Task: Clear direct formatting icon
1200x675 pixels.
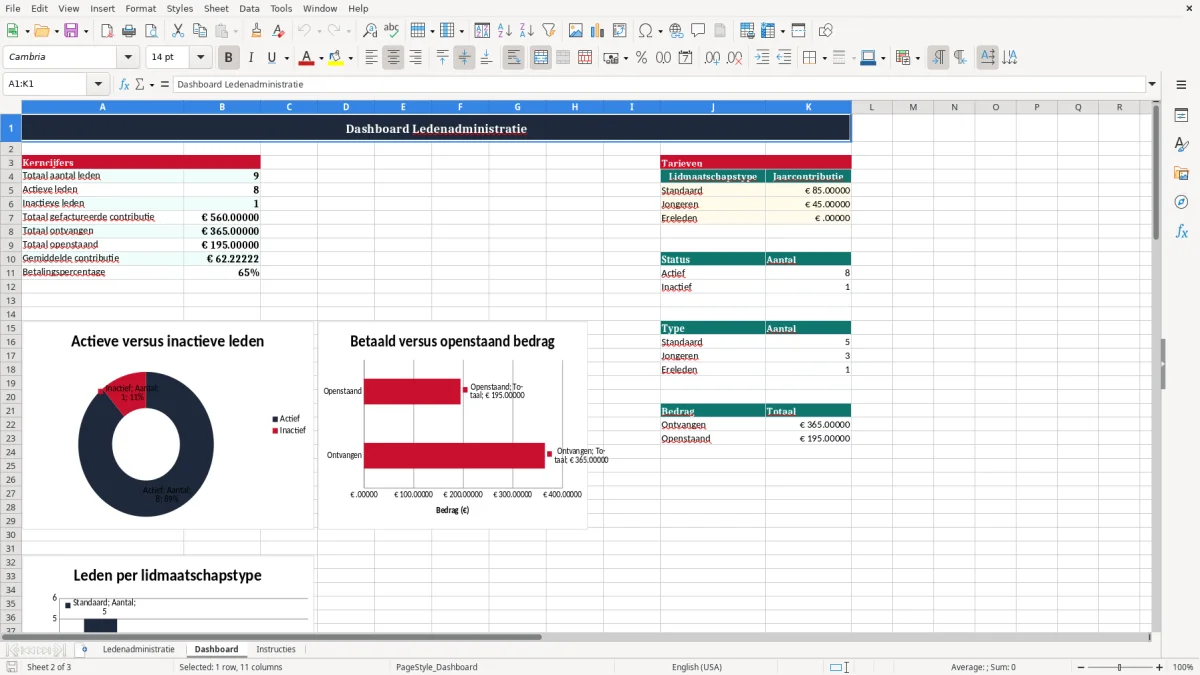Action: tap(279, 31)
